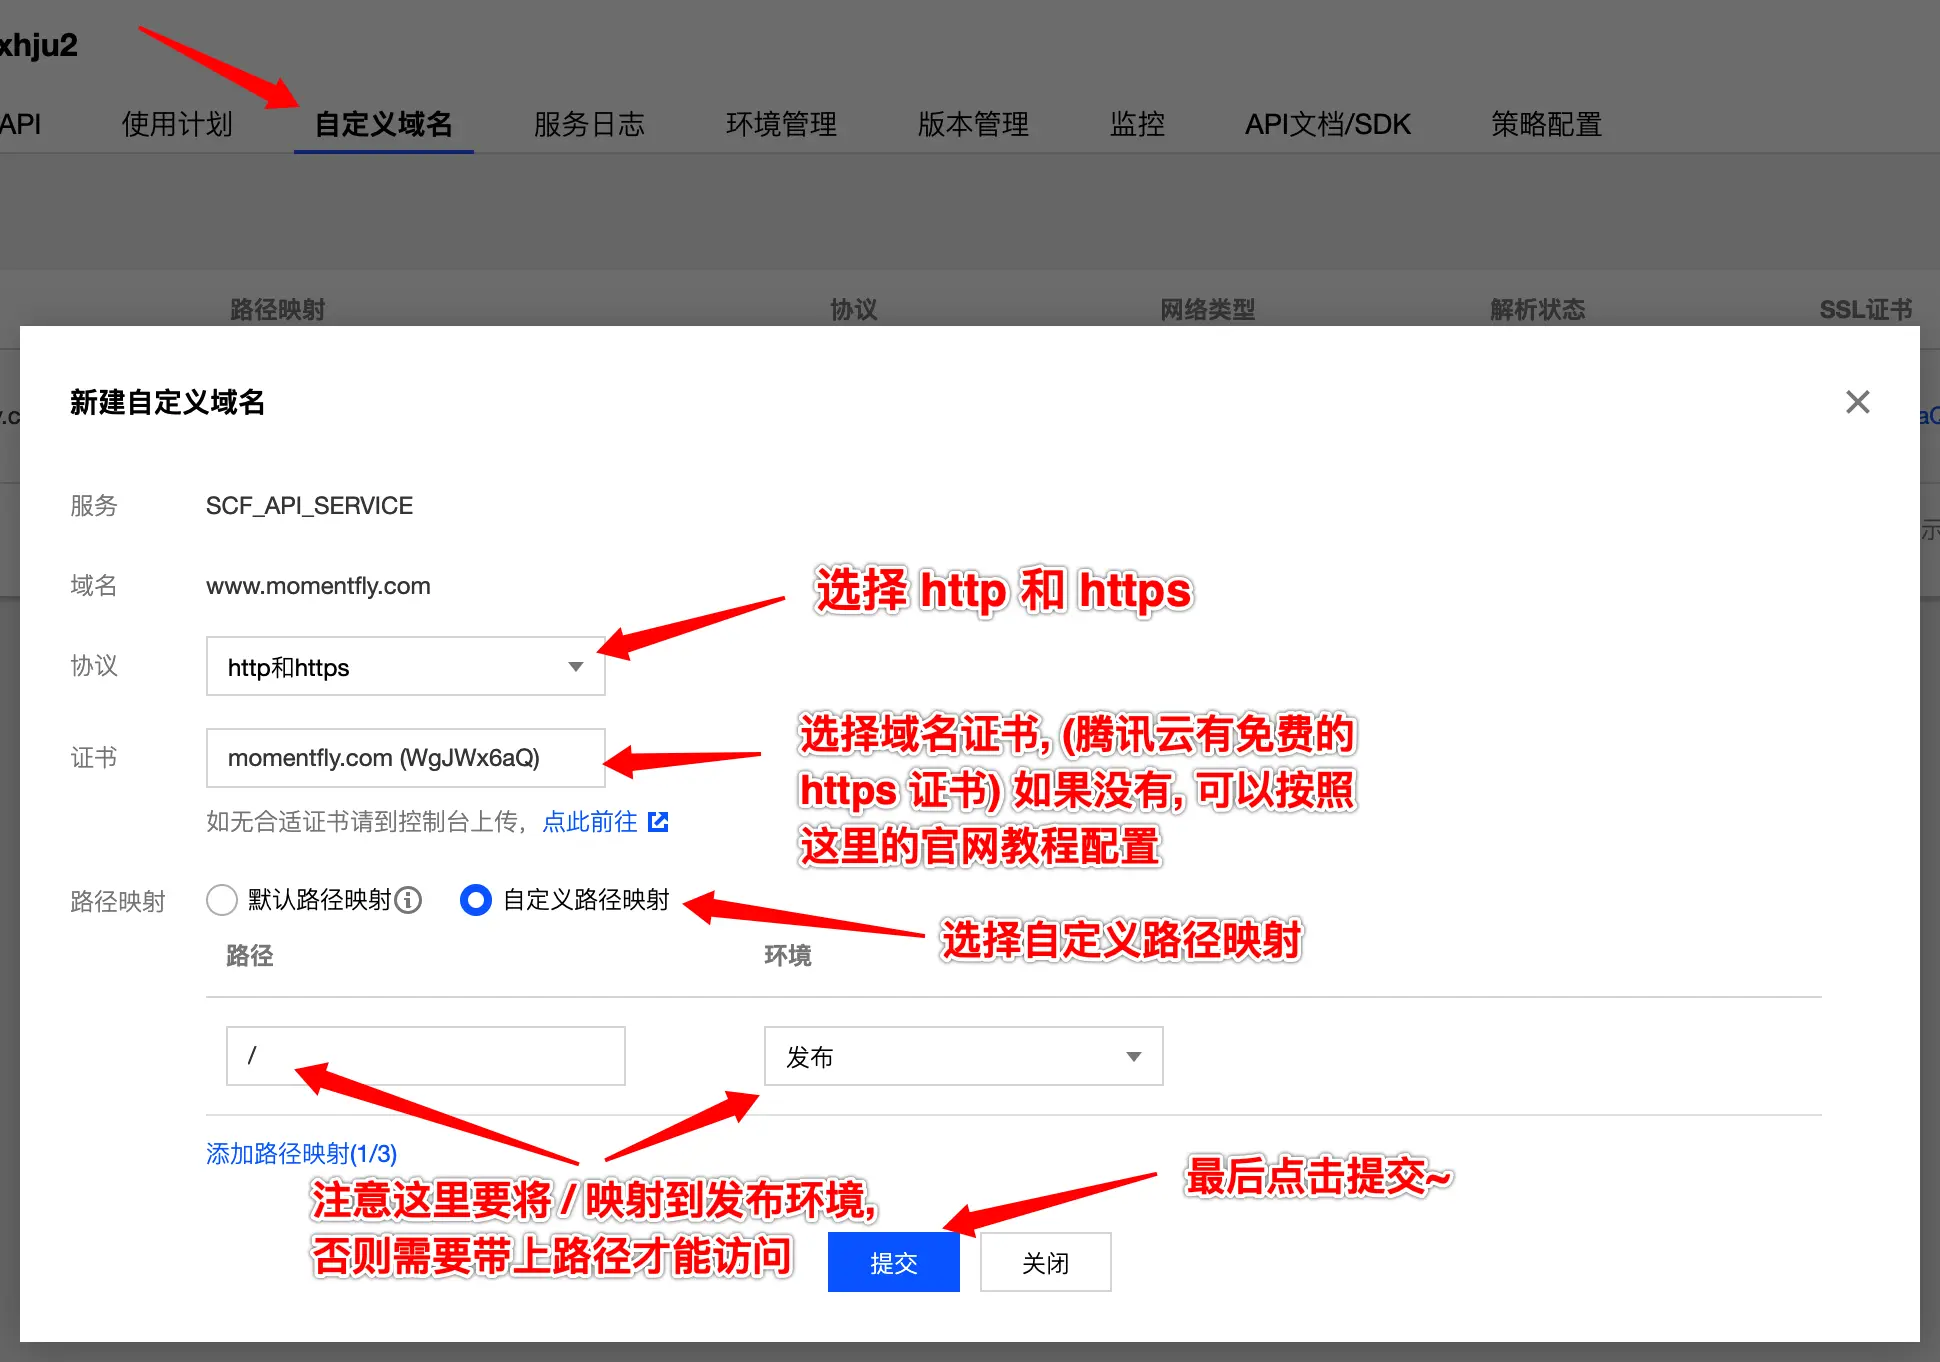This screenshot has width=1940, height=1362.
Task: Click 添加路径映射(1/3) to add a mapping
Action: pos(300,1153)
